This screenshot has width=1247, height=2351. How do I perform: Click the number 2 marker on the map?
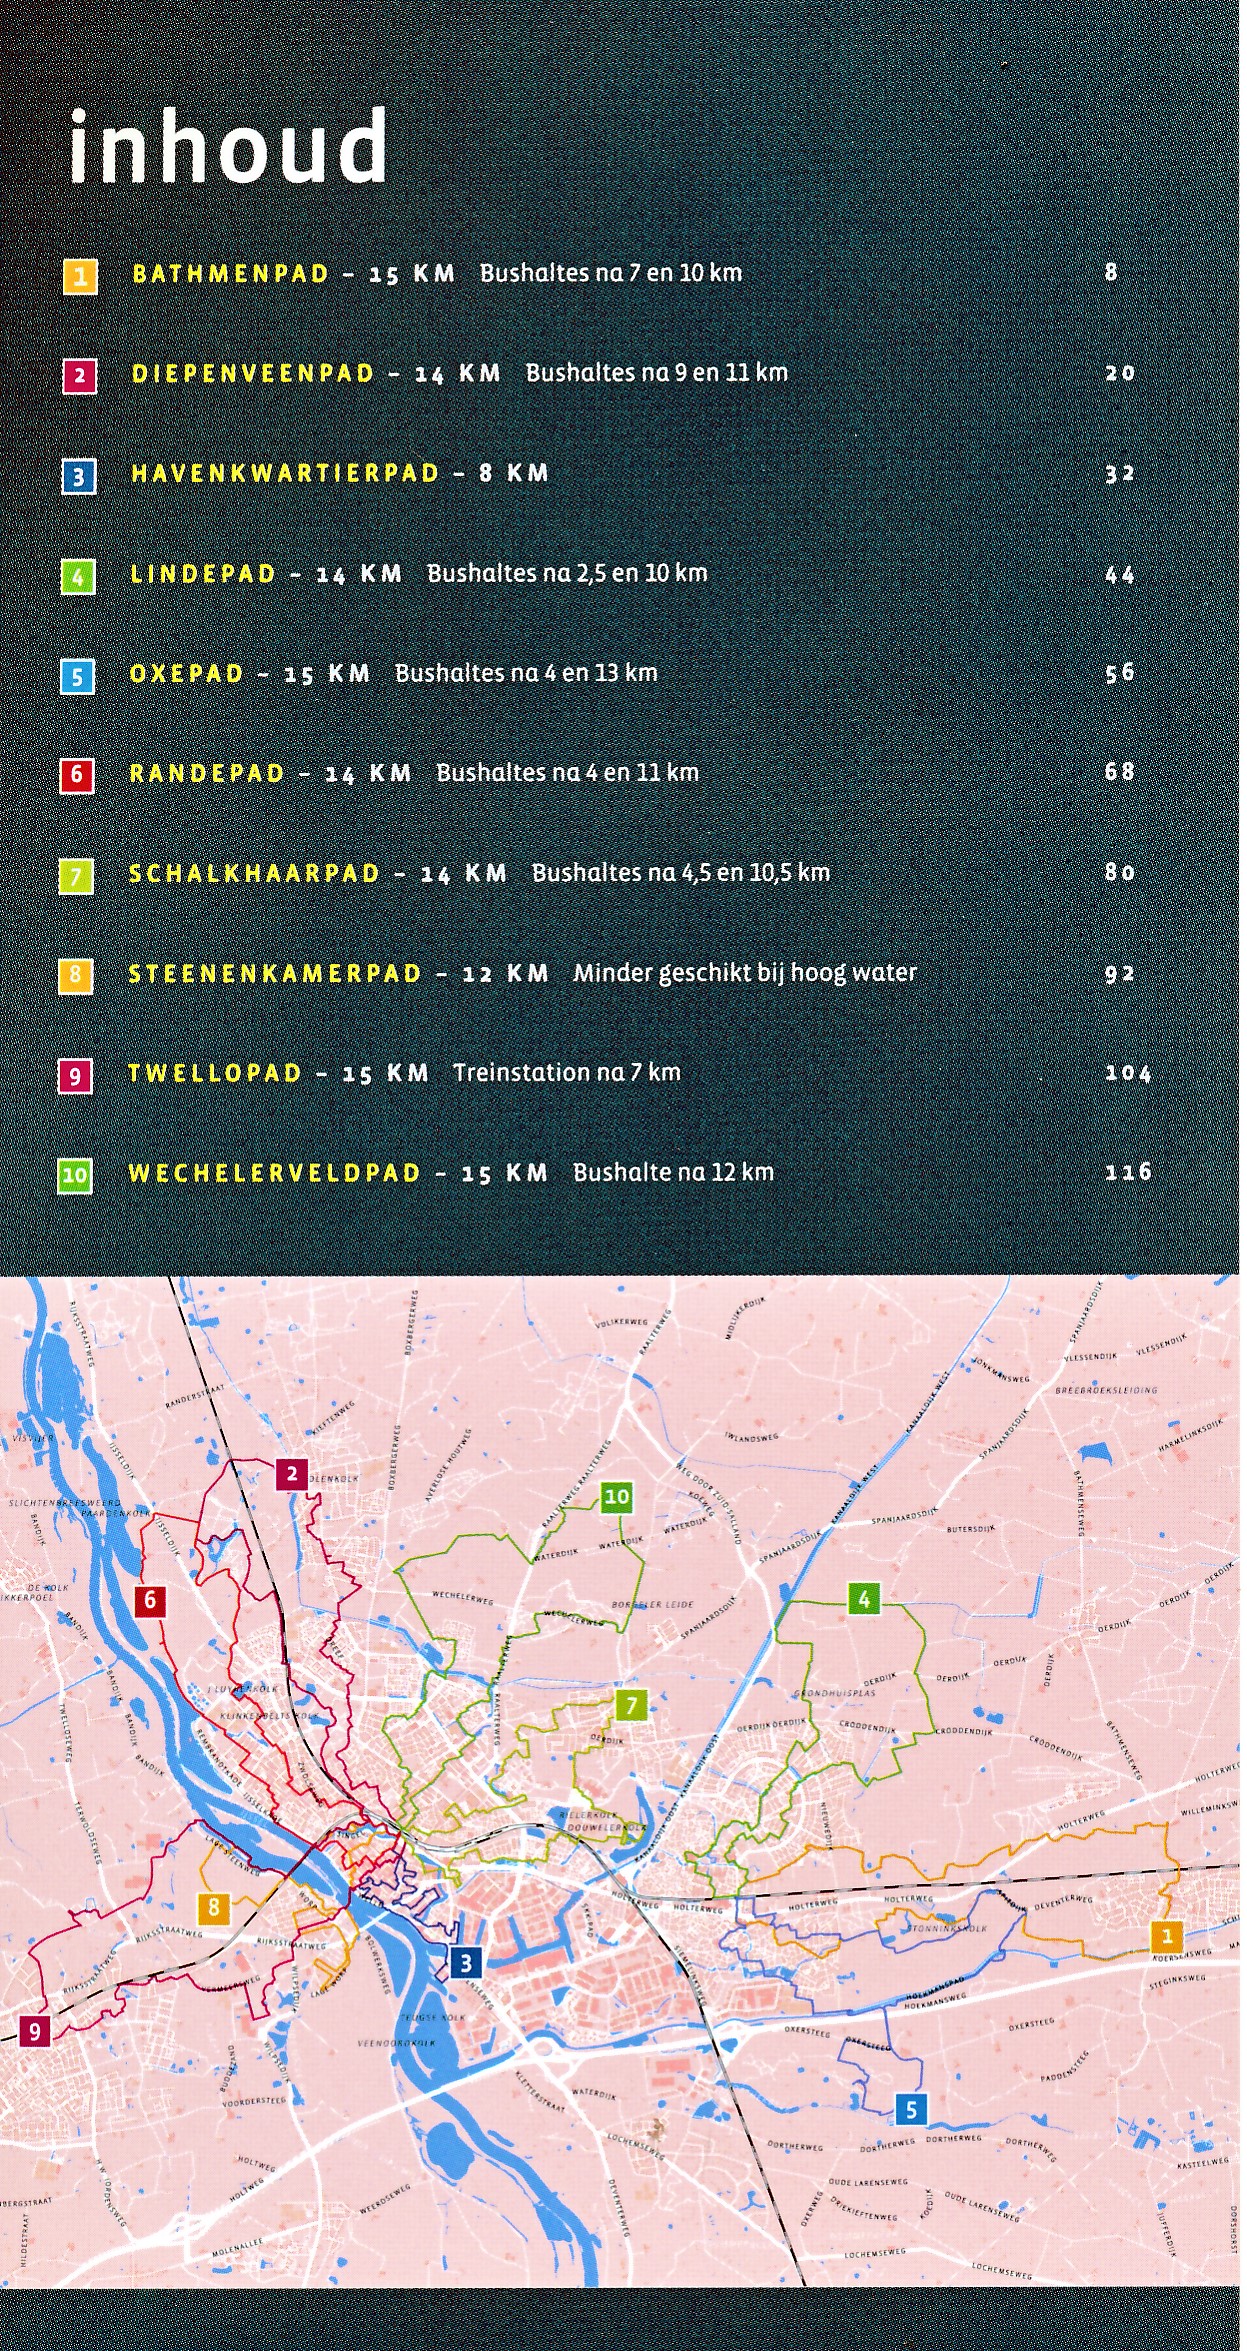292,1473
